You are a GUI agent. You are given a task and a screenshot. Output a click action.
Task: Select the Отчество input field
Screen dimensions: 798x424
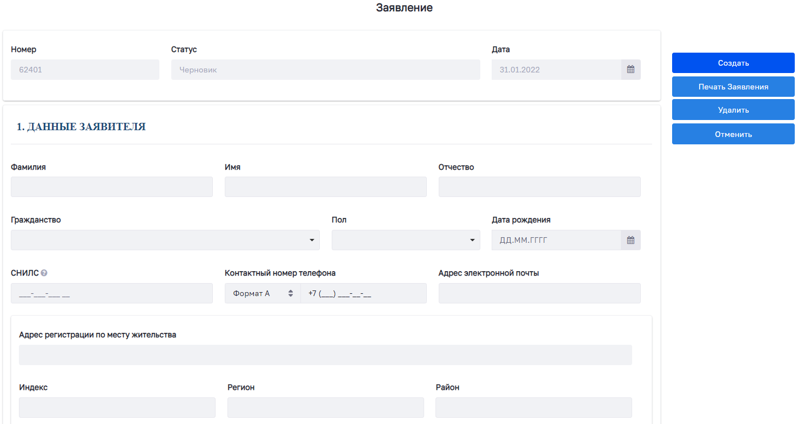coord(539,187)
